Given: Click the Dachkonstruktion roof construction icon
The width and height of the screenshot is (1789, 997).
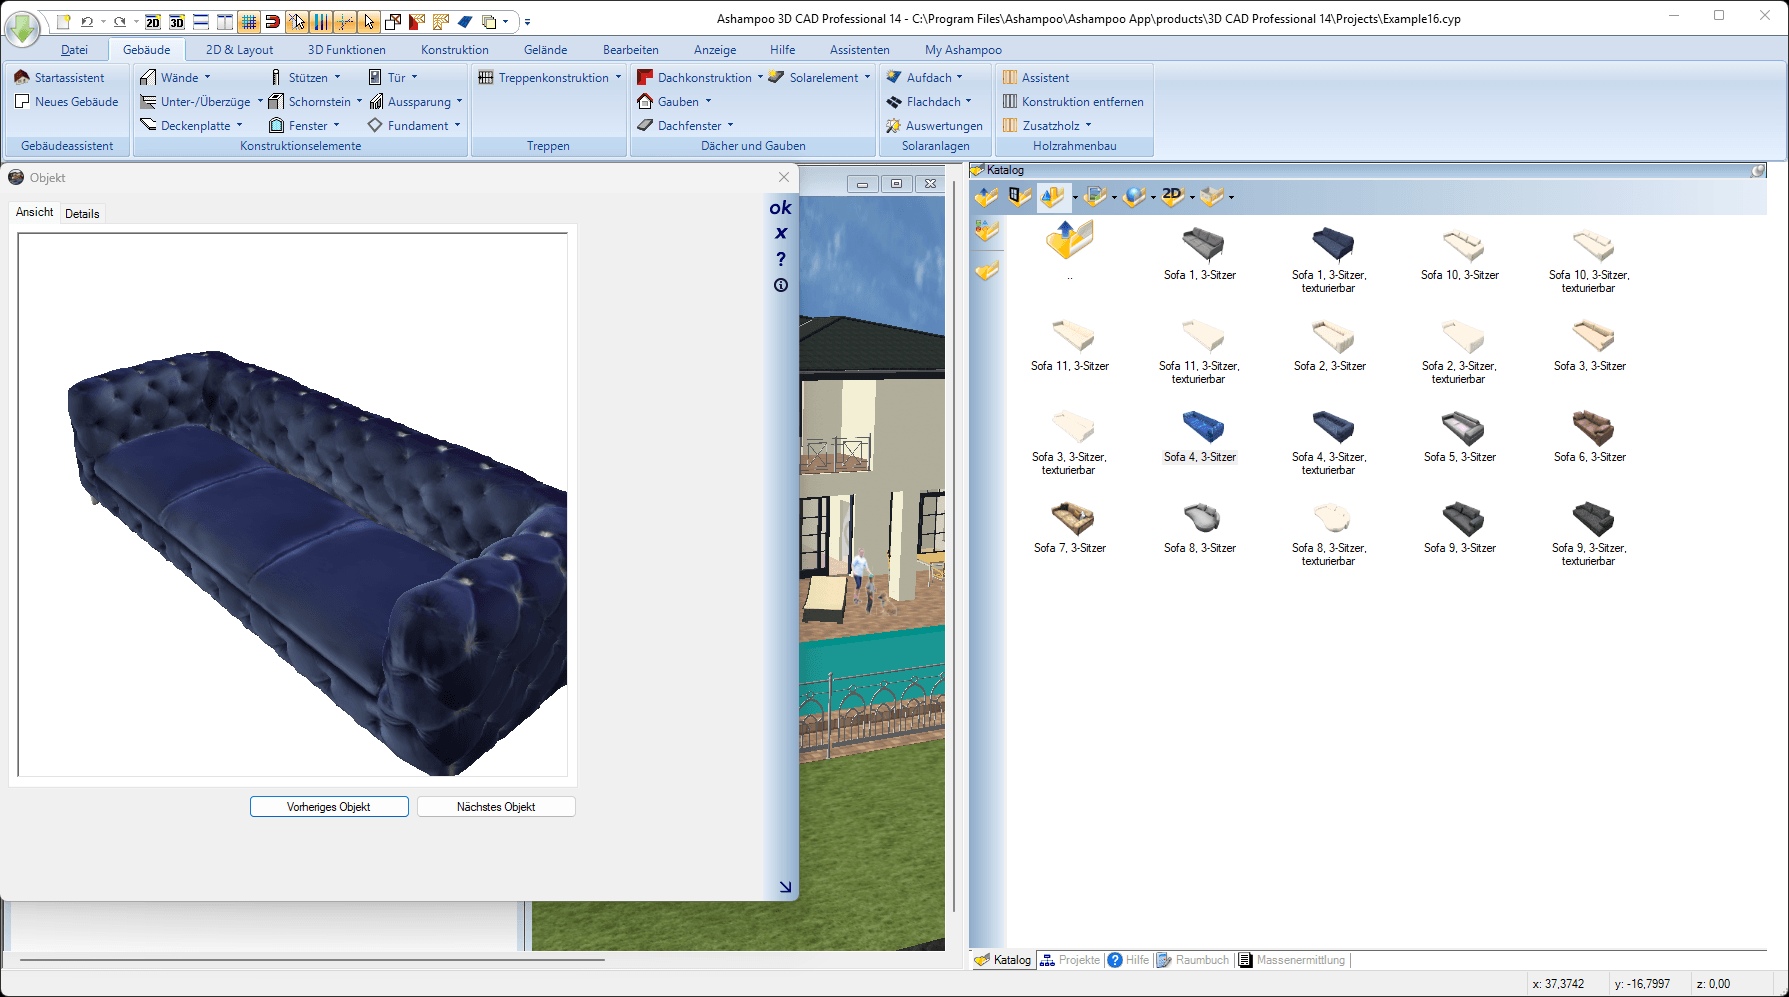Looking at the screenshot, I should point(644,77).
